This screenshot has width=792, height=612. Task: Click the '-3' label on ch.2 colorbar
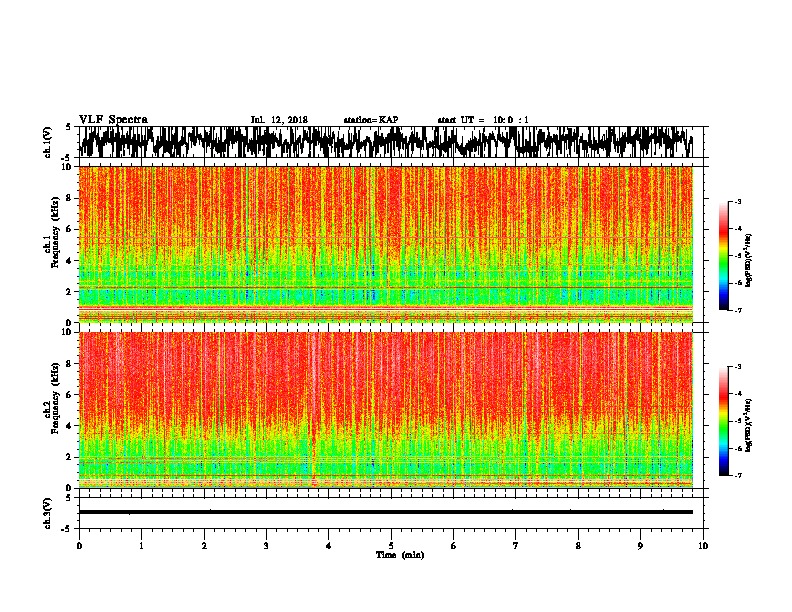737,367
